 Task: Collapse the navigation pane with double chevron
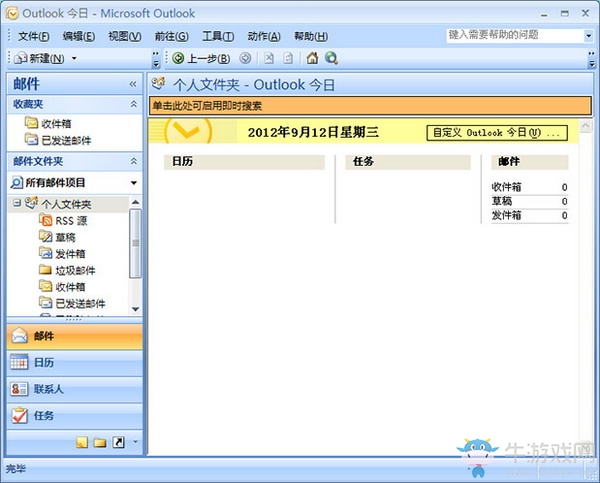click(x=133, y=84)
